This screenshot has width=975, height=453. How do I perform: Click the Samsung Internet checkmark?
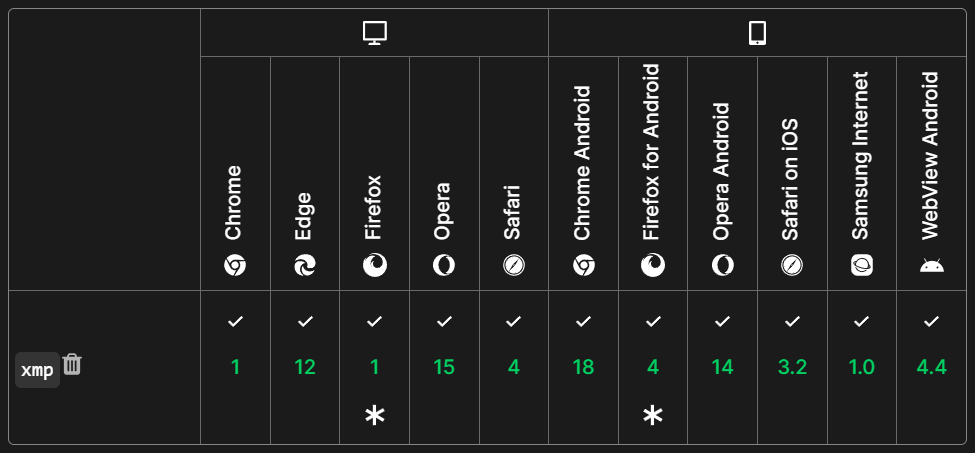tap(861, 322)
